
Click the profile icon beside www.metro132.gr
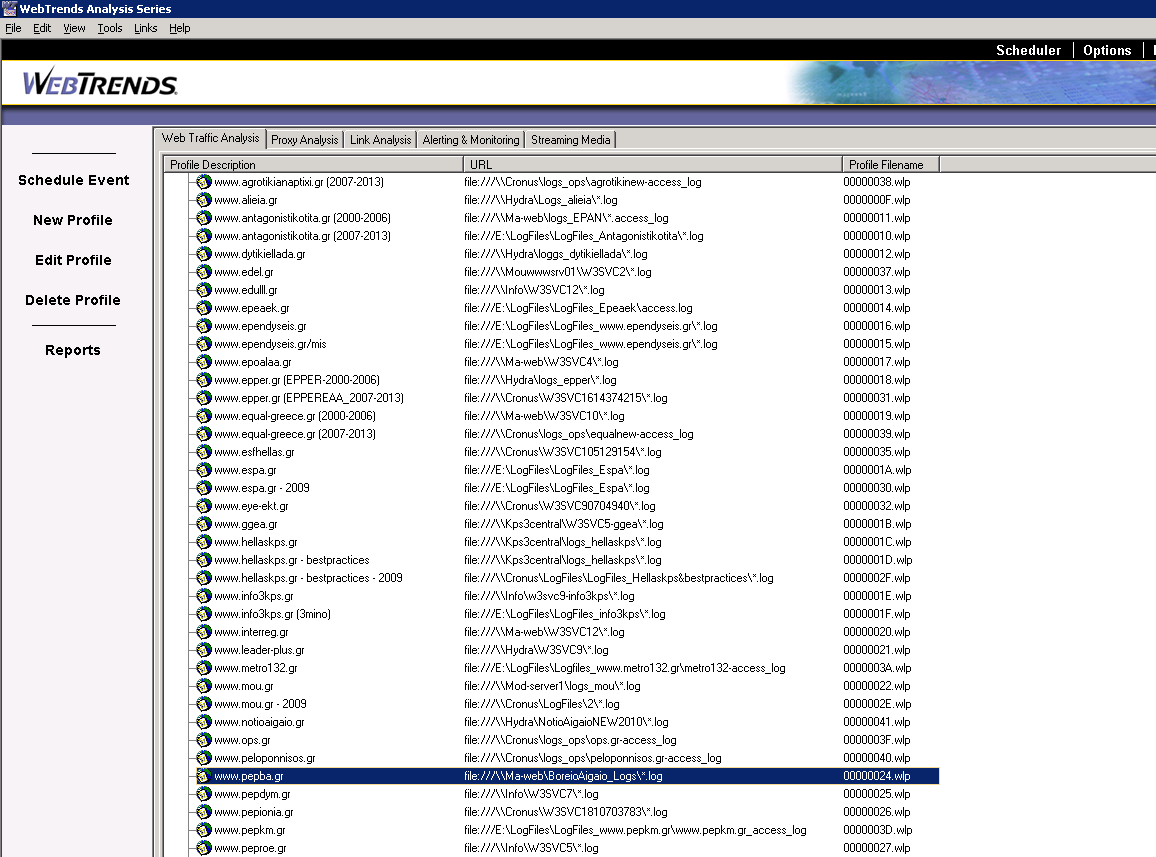(203, 667)
